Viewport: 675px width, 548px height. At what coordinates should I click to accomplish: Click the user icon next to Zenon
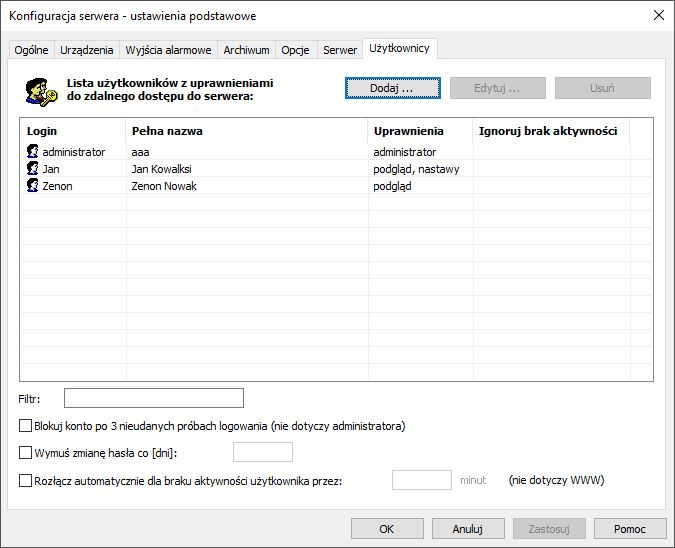point(32,186)
